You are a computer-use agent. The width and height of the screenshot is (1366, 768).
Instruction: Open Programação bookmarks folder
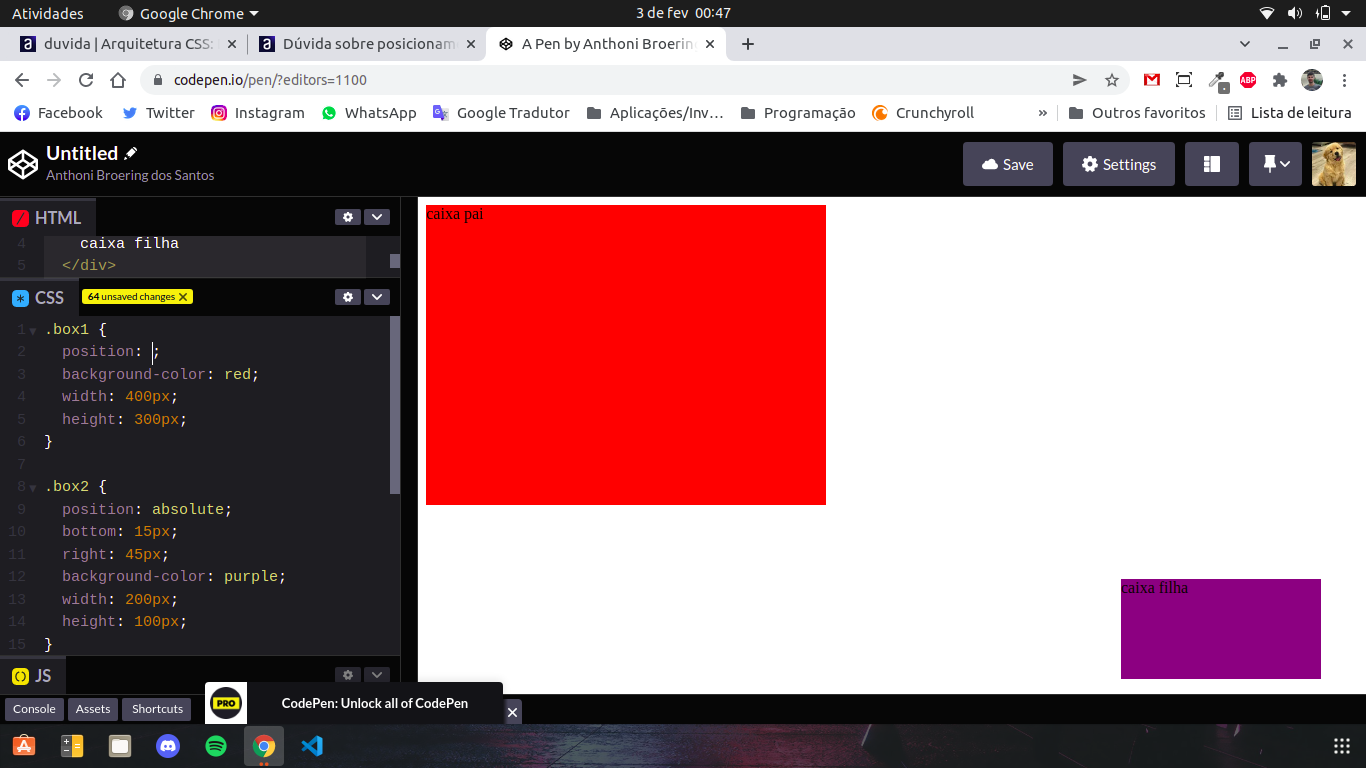(798, 113)
